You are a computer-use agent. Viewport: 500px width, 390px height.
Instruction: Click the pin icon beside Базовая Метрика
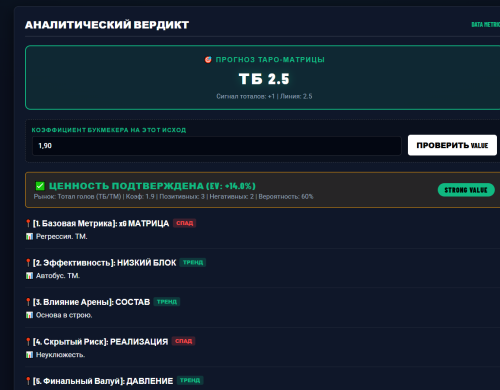coord(28,223)
